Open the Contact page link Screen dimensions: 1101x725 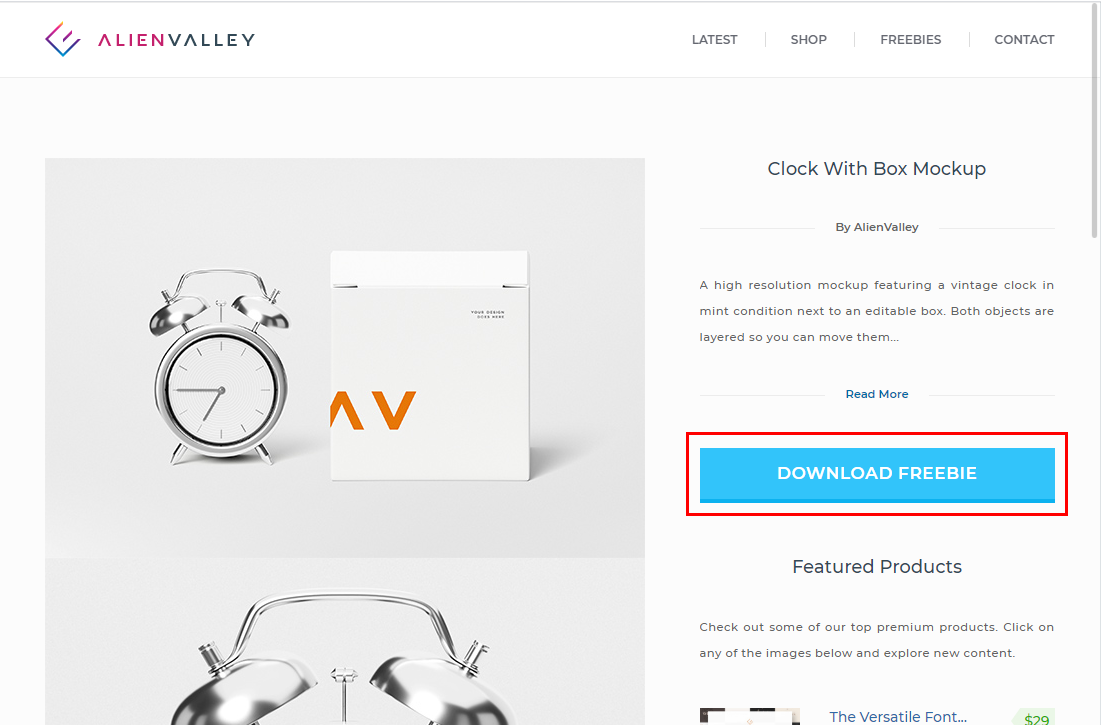pos(1024,40)
